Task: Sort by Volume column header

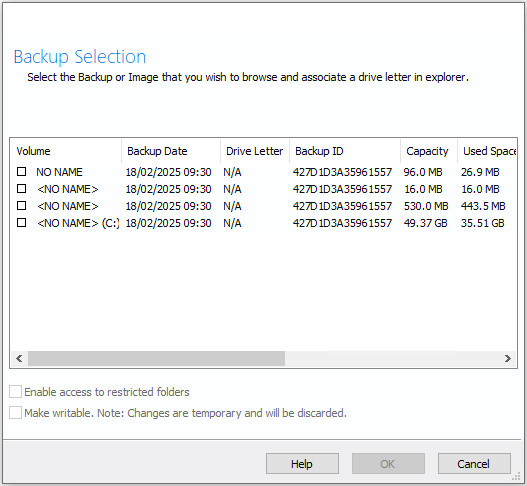Action: coord(66,151)
